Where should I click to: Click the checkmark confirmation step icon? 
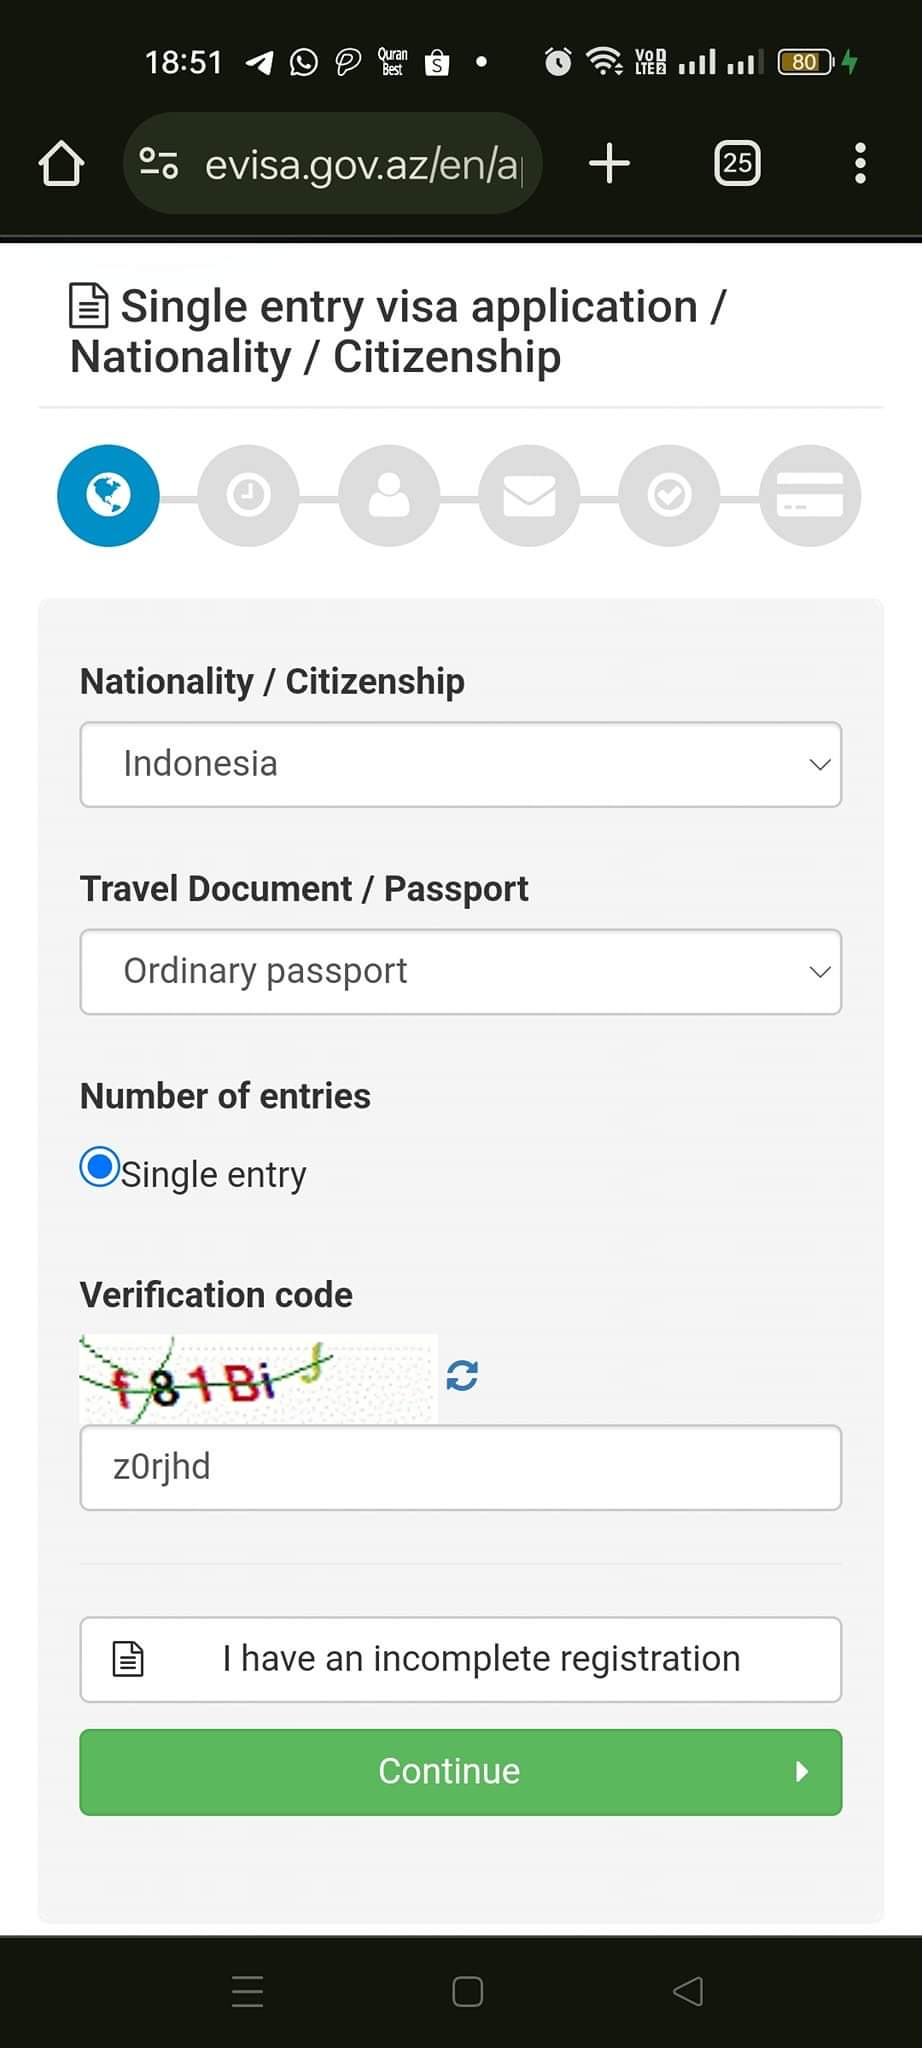(x=669, y=495)
